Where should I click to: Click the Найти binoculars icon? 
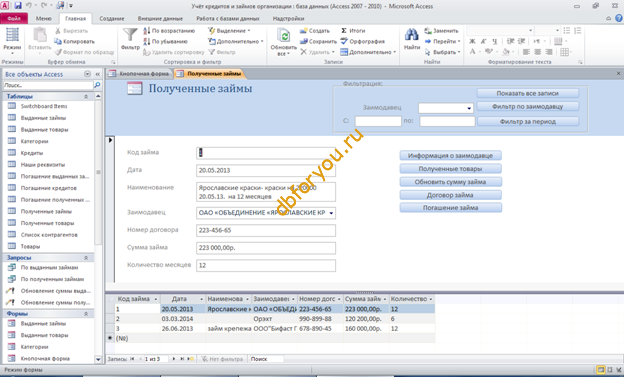pos(411,35)
